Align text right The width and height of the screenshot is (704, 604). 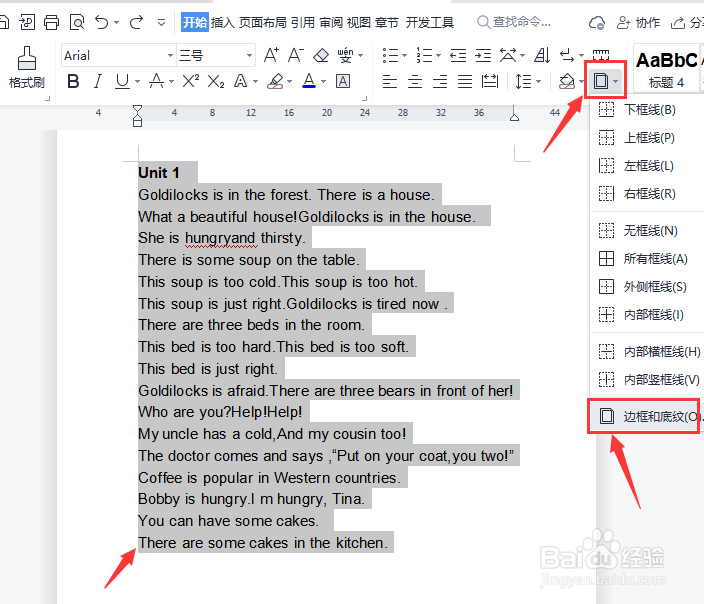click(x=440, y=82)
